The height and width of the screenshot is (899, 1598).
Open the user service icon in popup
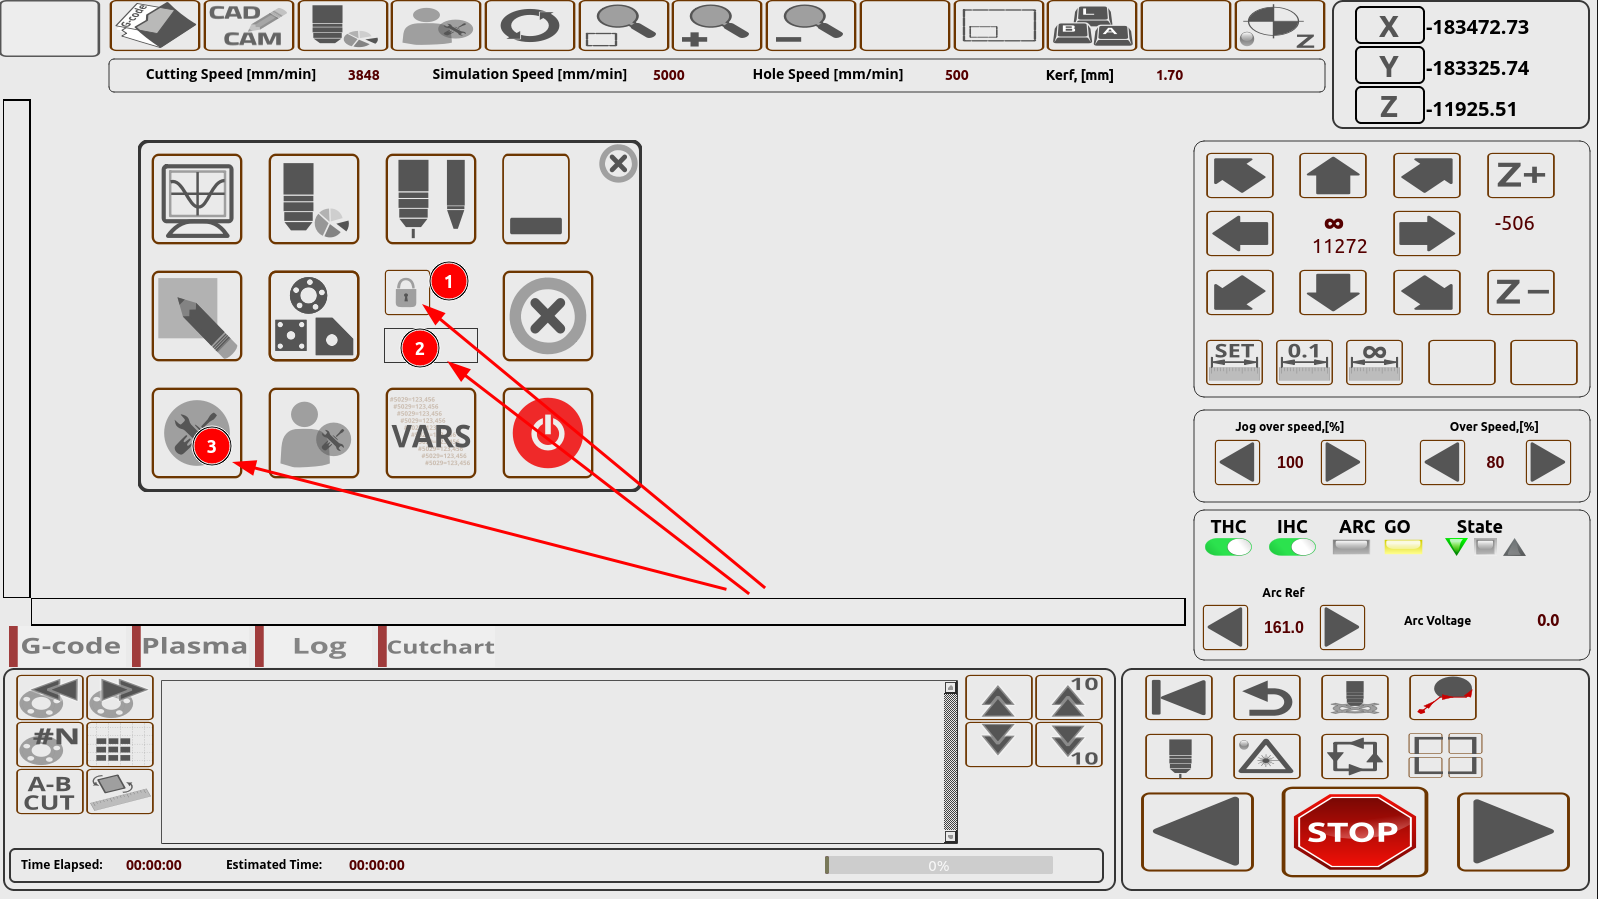314,433
